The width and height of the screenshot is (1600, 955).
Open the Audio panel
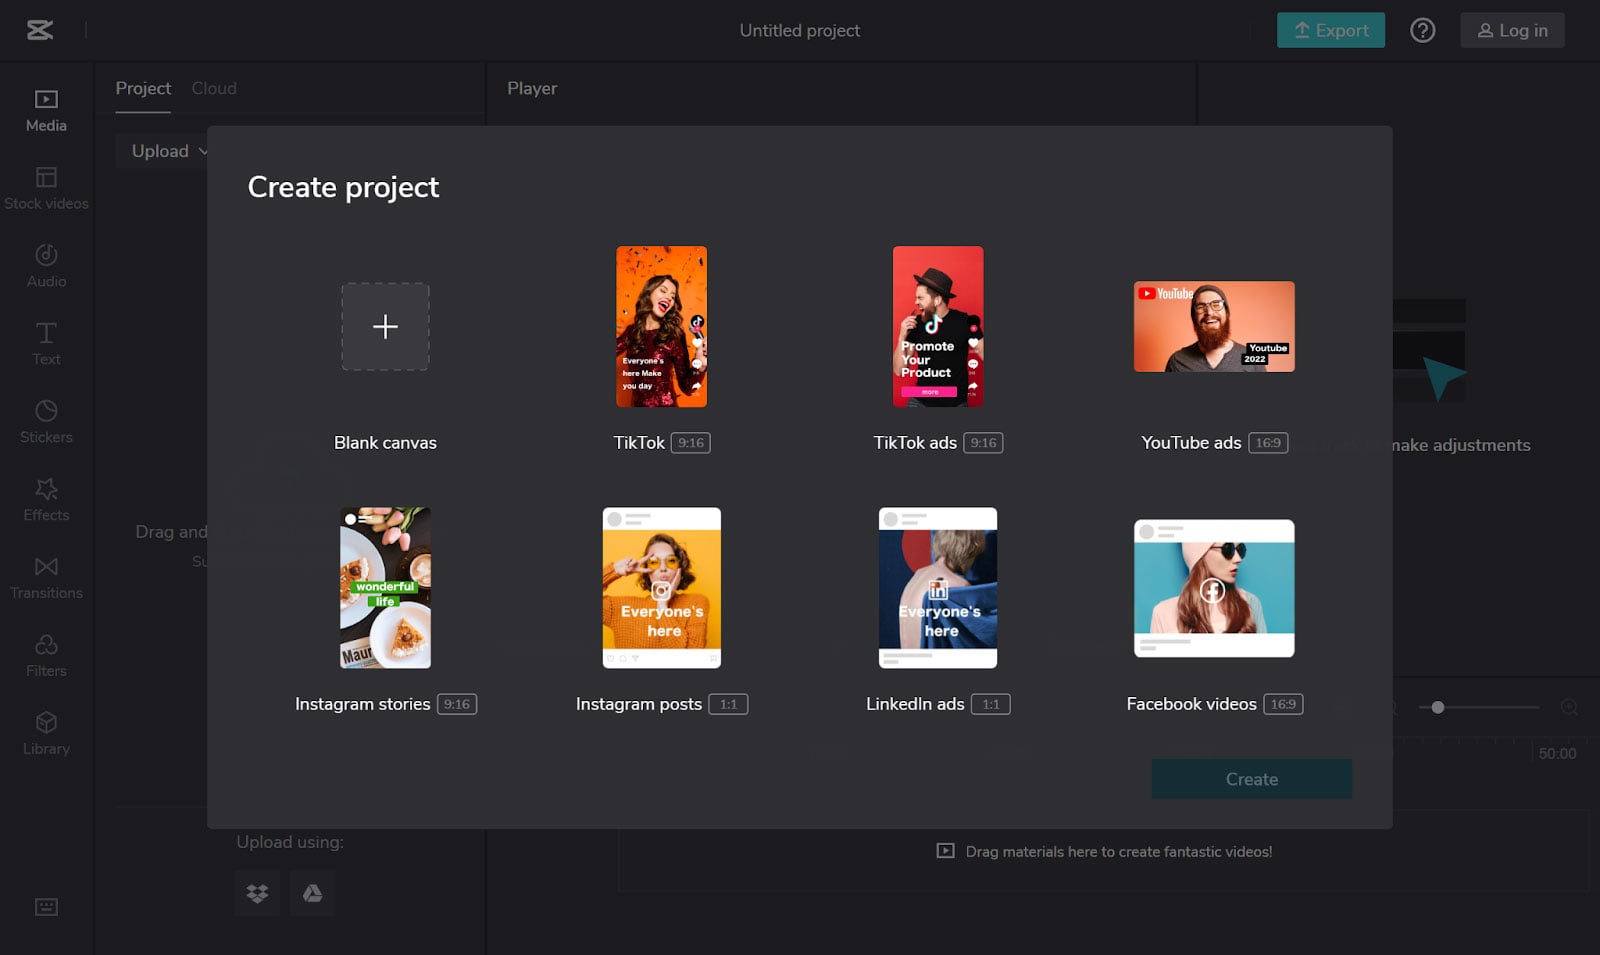coord(46,267)
